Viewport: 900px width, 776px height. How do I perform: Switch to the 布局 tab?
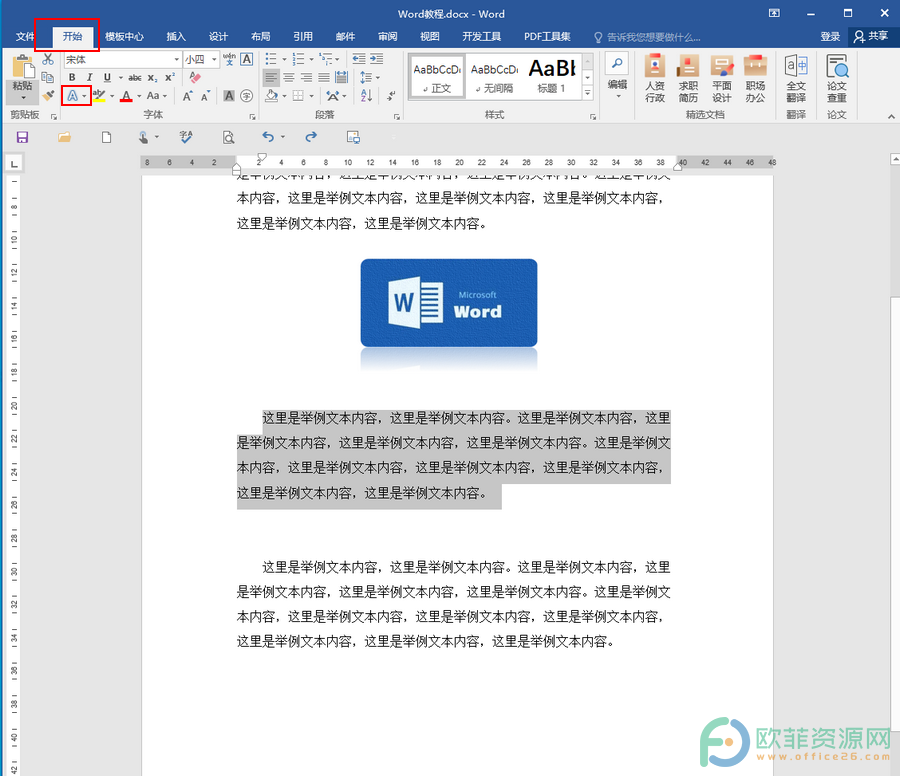pyautogui.click(x=261, y=37)
